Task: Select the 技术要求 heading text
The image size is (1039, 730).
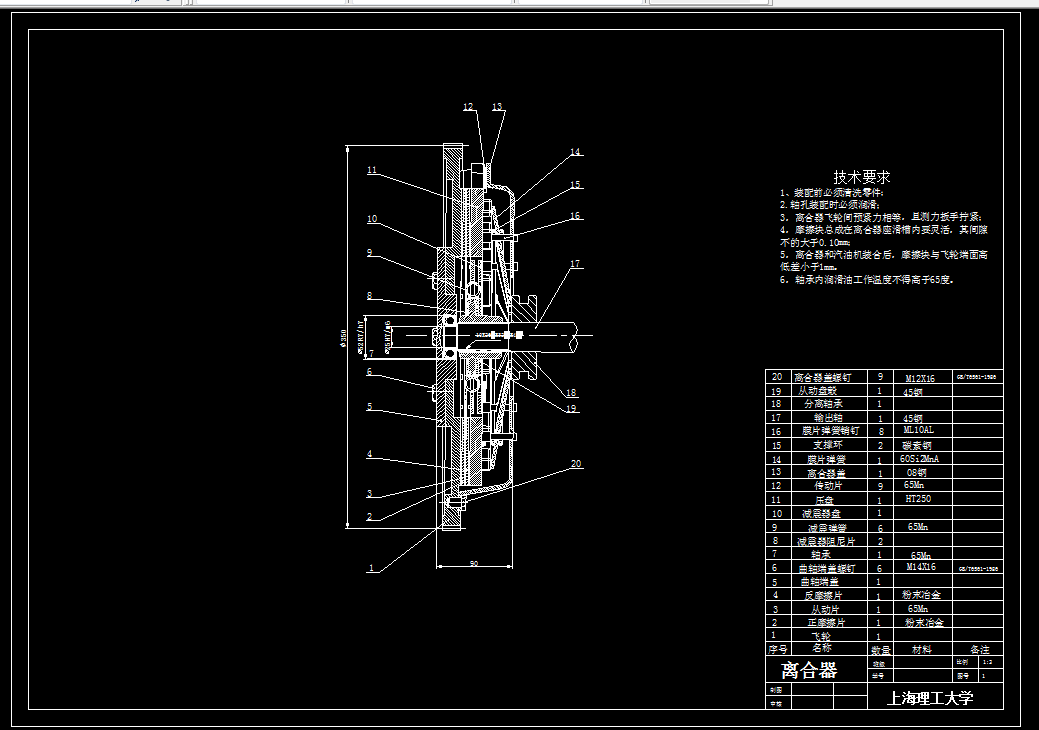Action: pyautogui.click(x=861, y=177)
